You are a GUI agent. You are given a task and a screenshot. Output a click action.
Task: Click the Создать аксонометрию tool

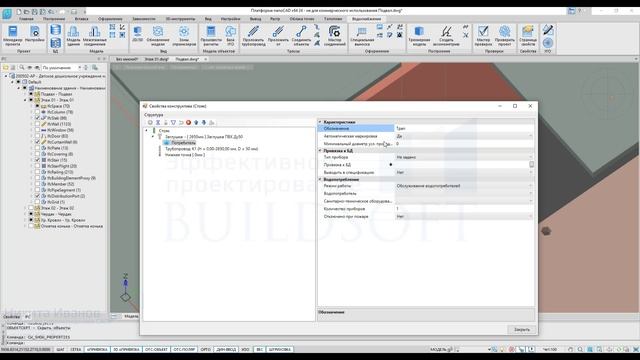pyautogui.click(x=447, y=36)
